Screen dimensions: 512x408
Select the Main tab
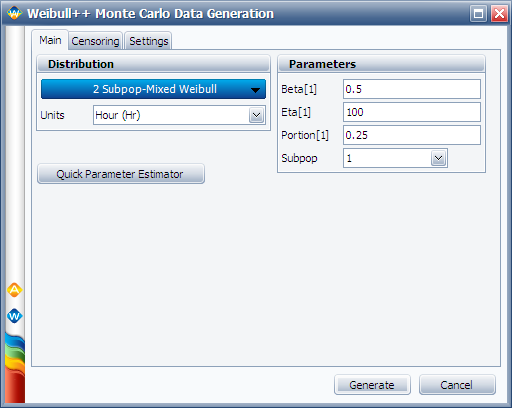50,40
